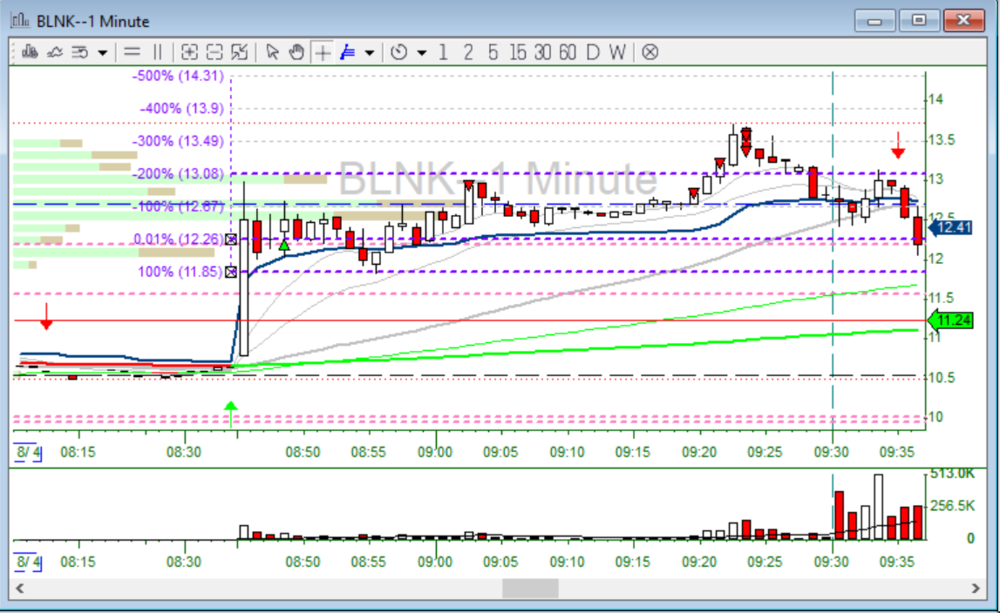The width and height of the screenshot is (1000, 613).
Task: Click the clock time interval icon
Action: (399, 52)
